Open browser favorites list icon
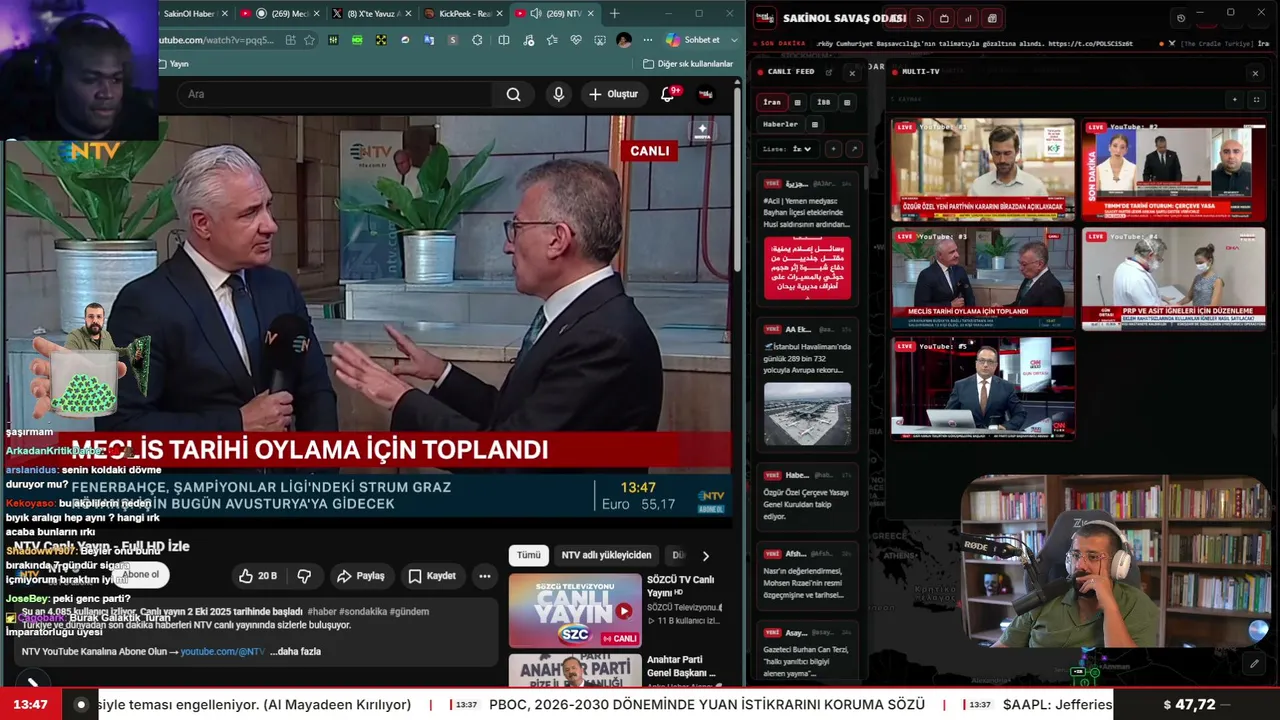1280x720 pixels. (553, 40)
